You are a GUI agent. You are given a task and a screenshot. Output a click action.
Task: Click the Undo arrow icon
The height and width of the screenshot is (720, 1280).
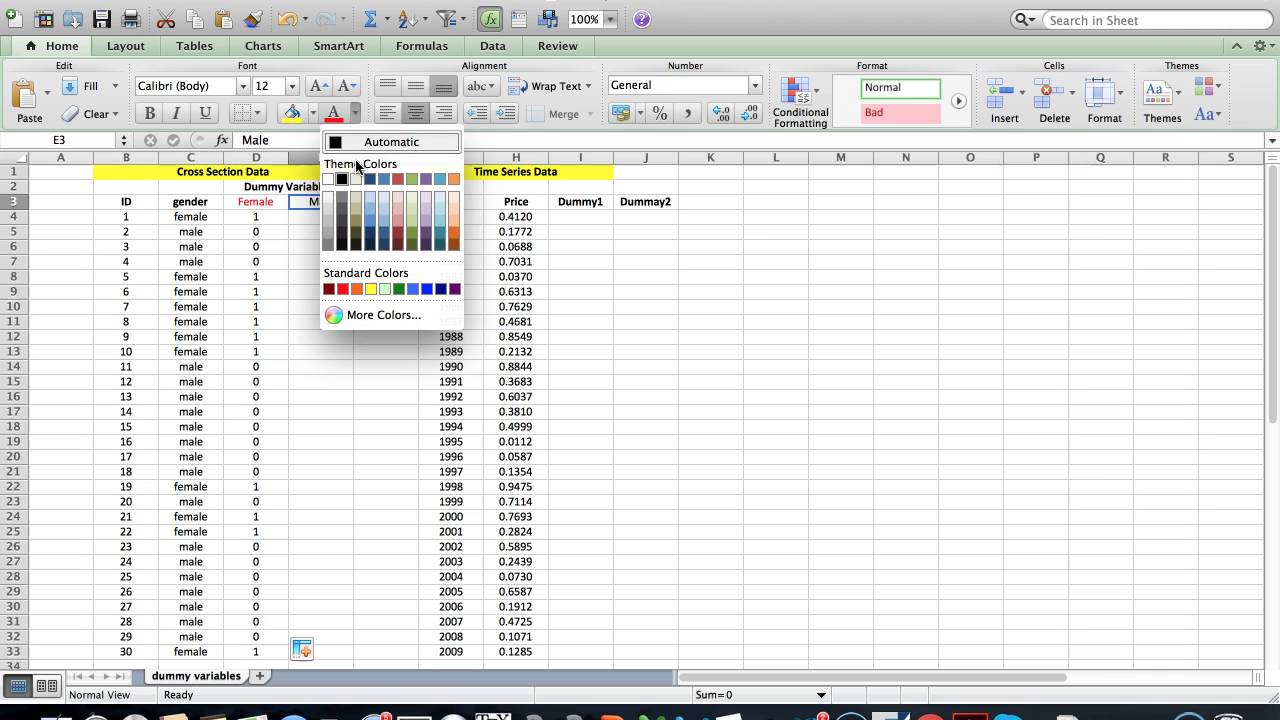pyautogui.click(x=287, y=19)
